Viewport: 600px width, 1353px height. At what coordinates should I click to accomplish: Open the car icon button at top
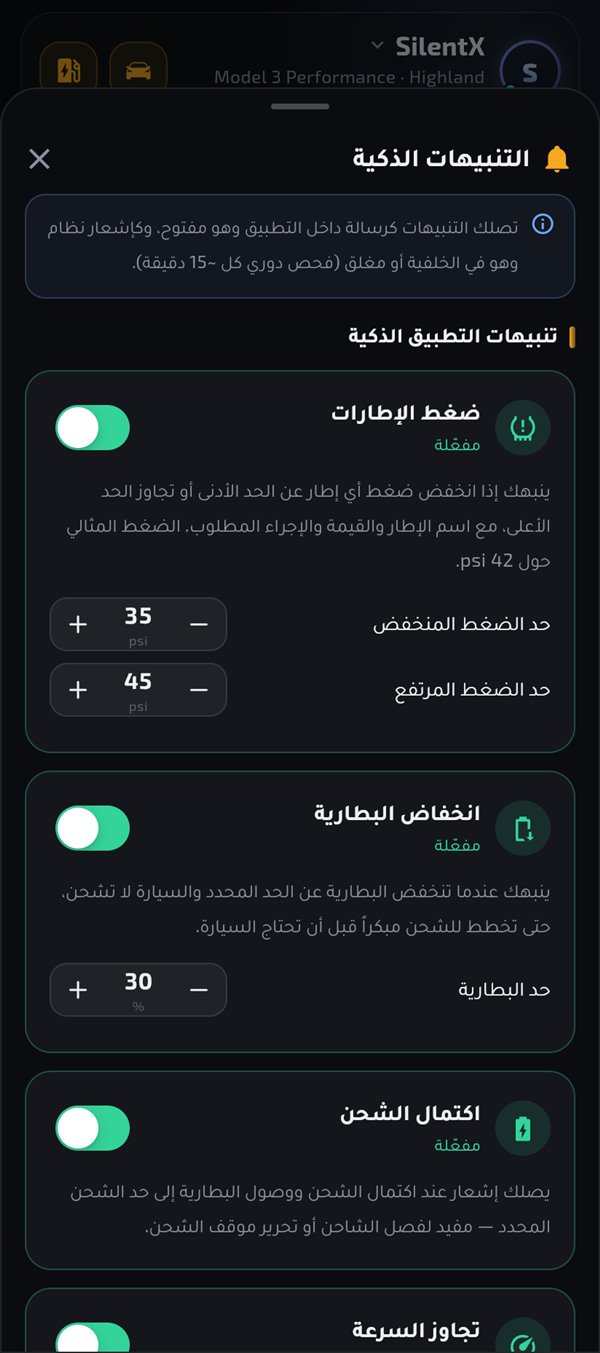[x=138, y=70]
